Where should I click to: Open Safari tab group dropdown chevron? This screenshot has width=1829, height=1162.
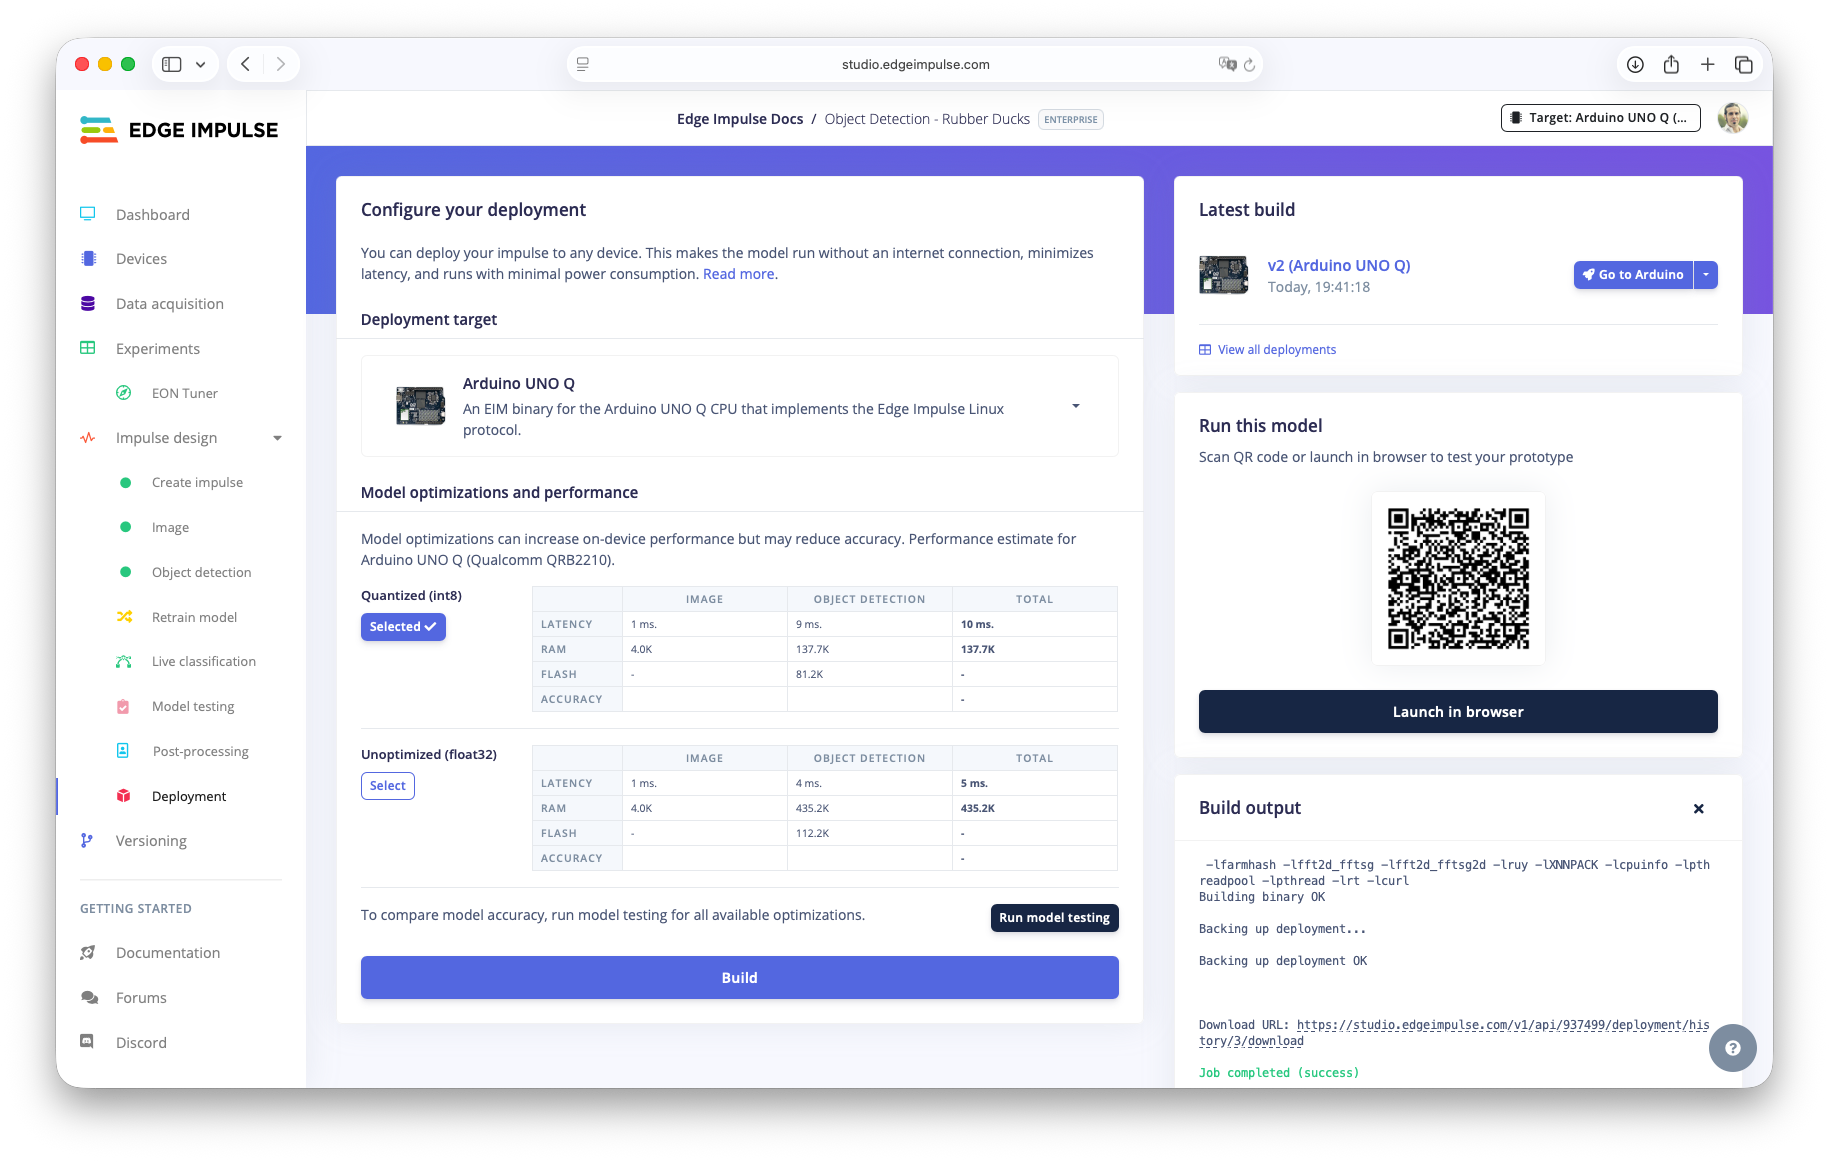point(200,64)
